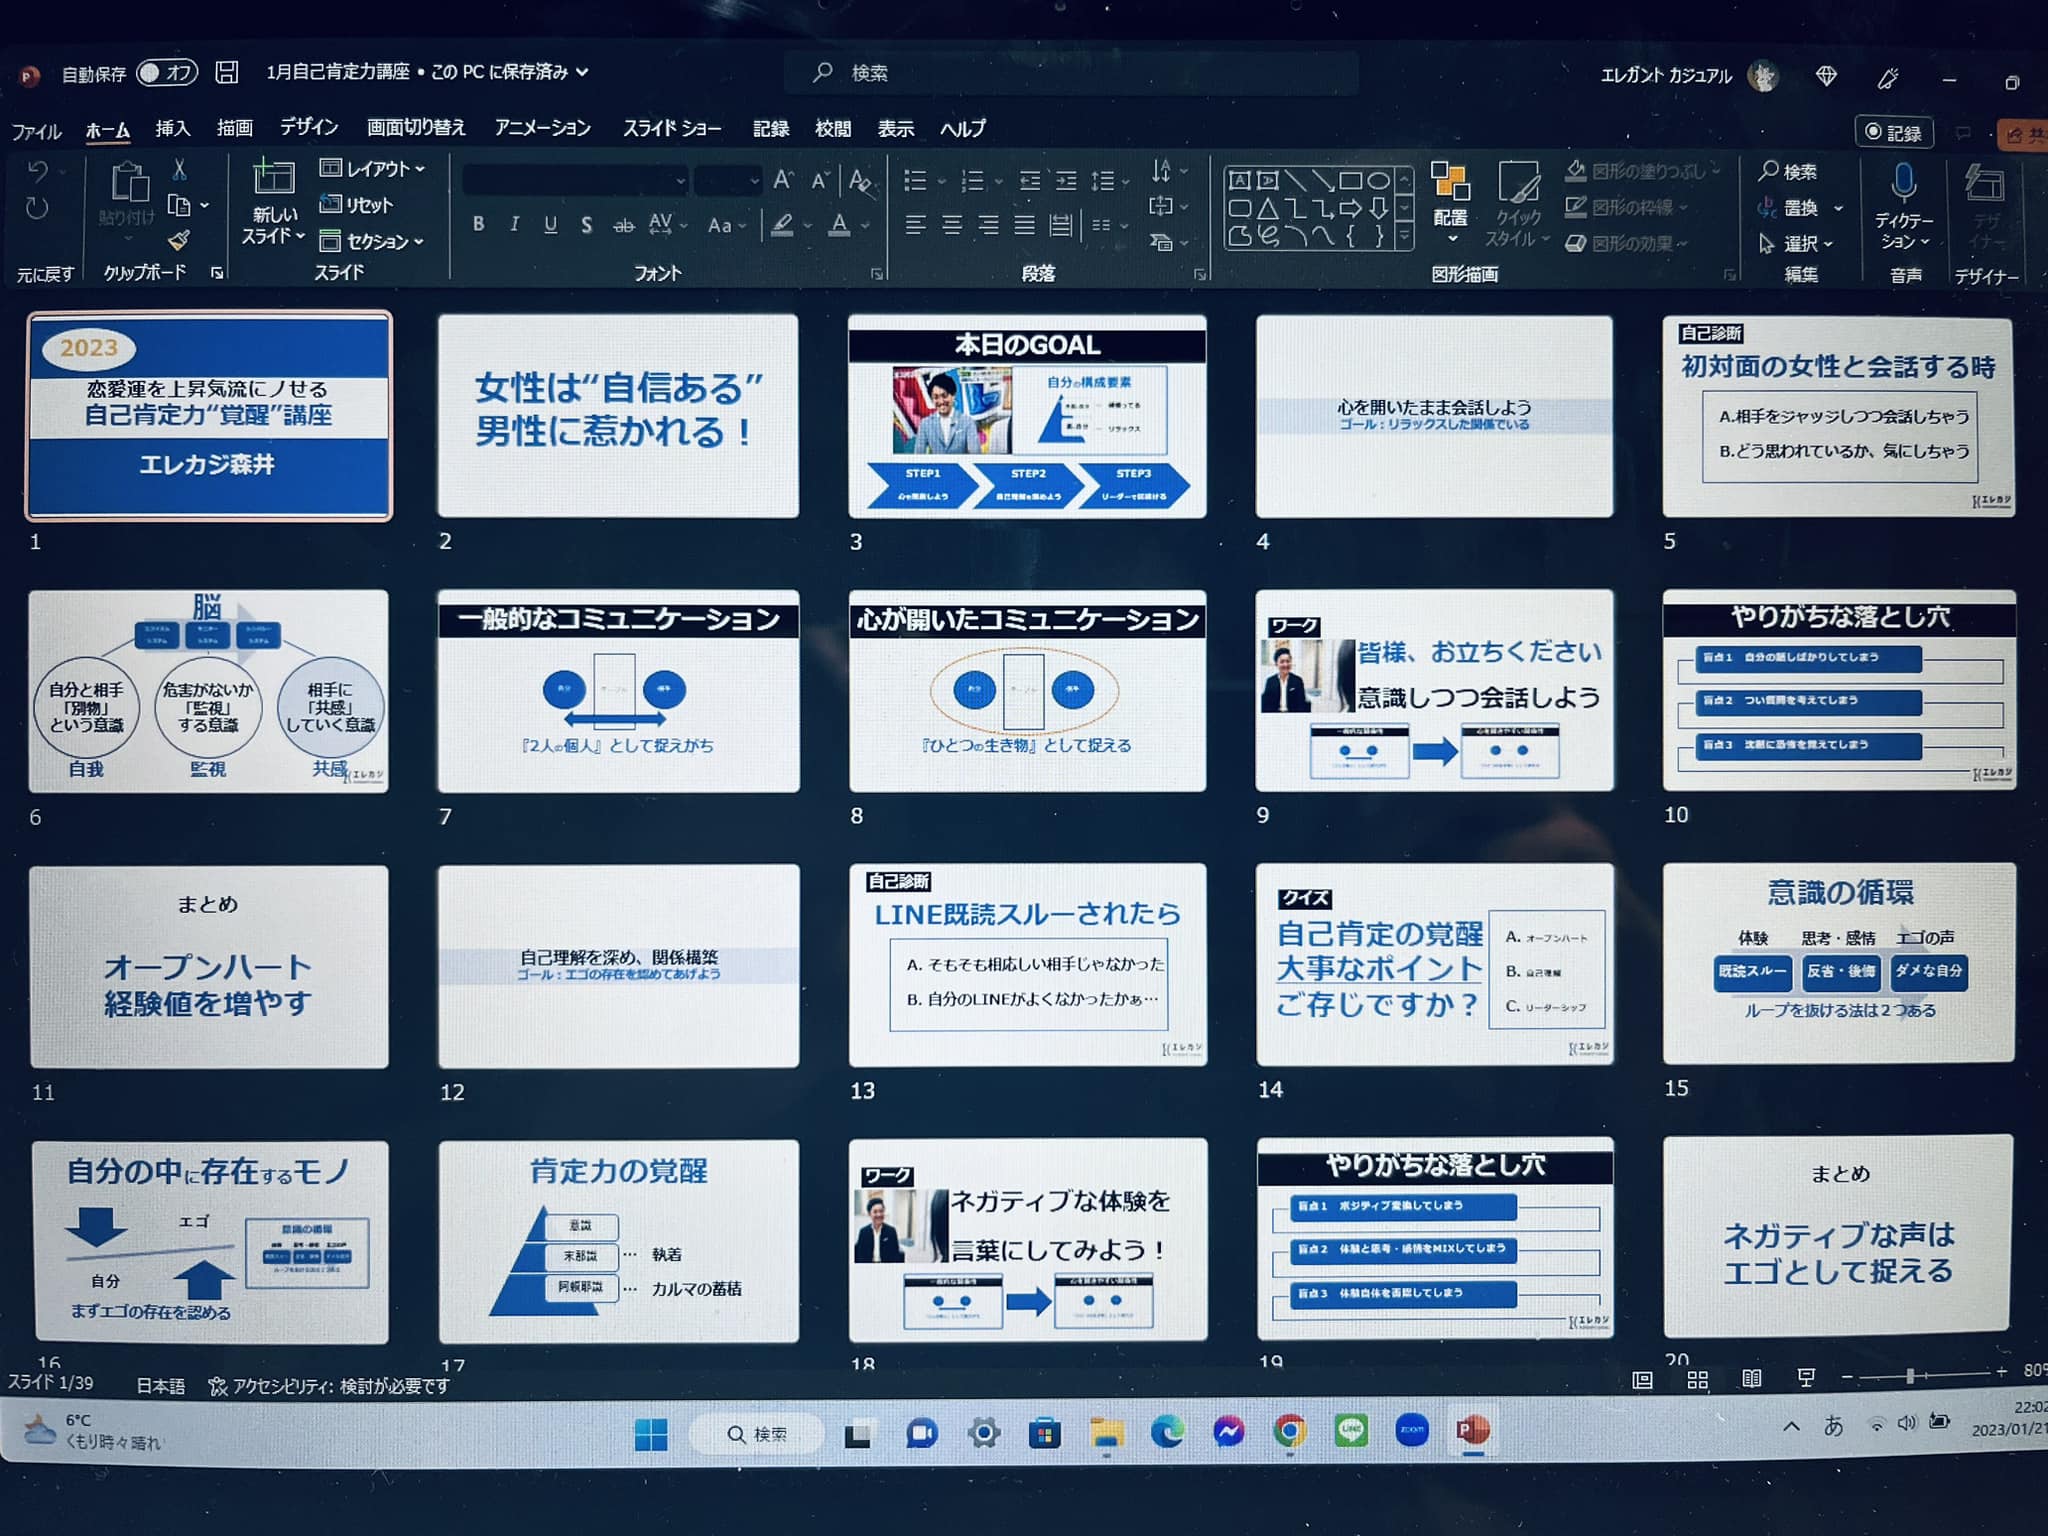This screenshot has height=1536, width=2048.
Task: Click the search box in title bar
Action: (x=1070, y=73)
